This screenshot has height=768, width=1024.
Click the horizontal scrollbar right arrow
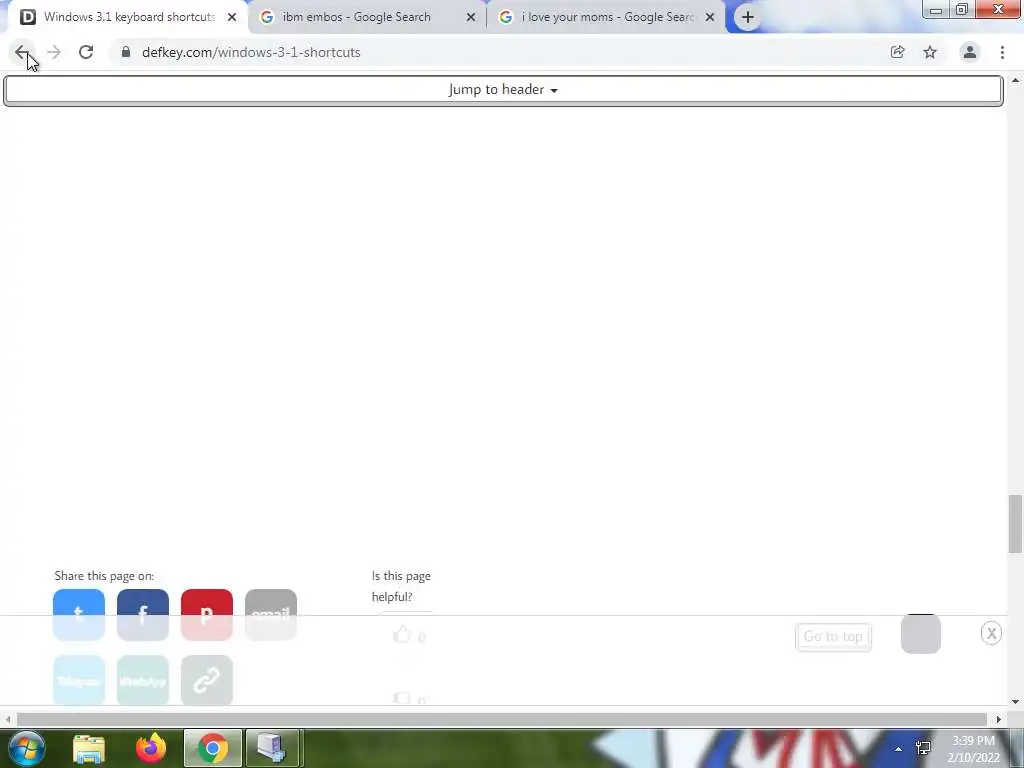[x=998, y=719]
